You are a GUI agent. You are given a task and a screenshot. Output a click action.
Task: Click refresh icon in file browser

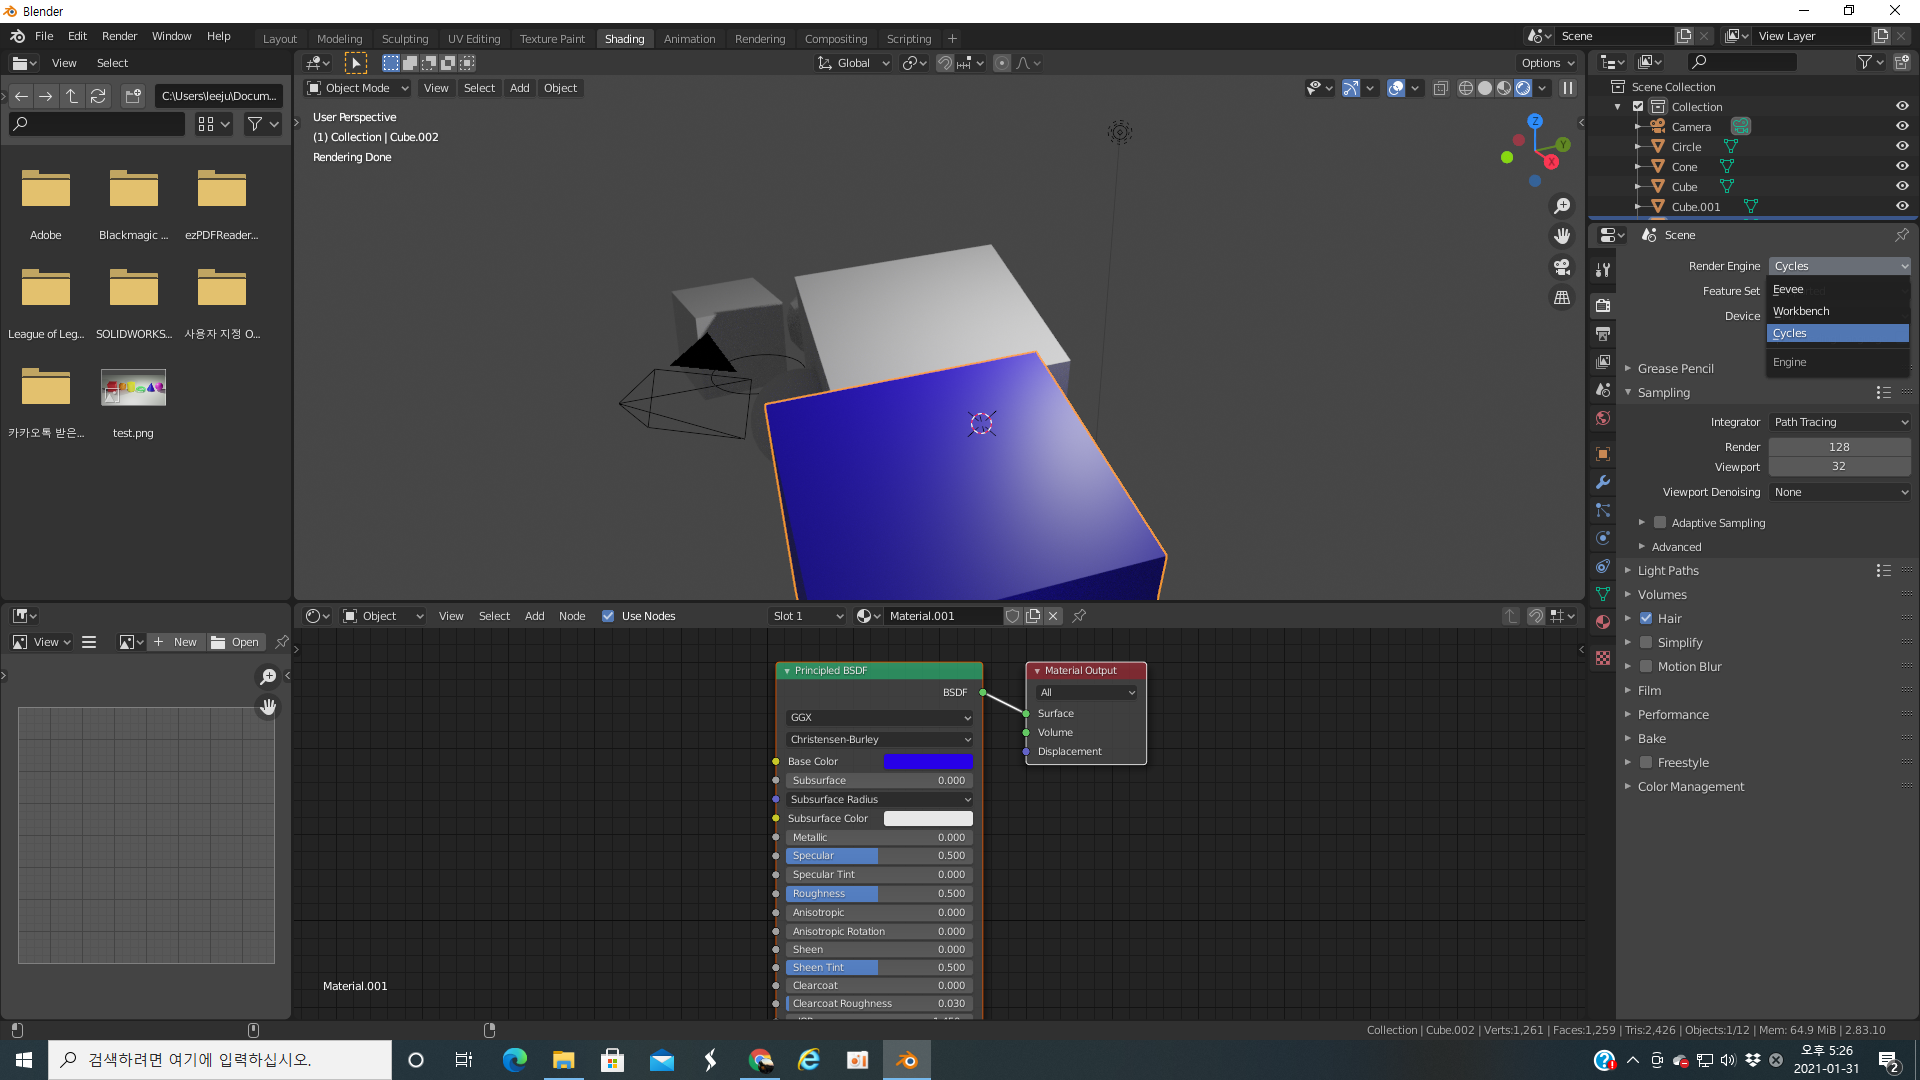pos(98,96)
